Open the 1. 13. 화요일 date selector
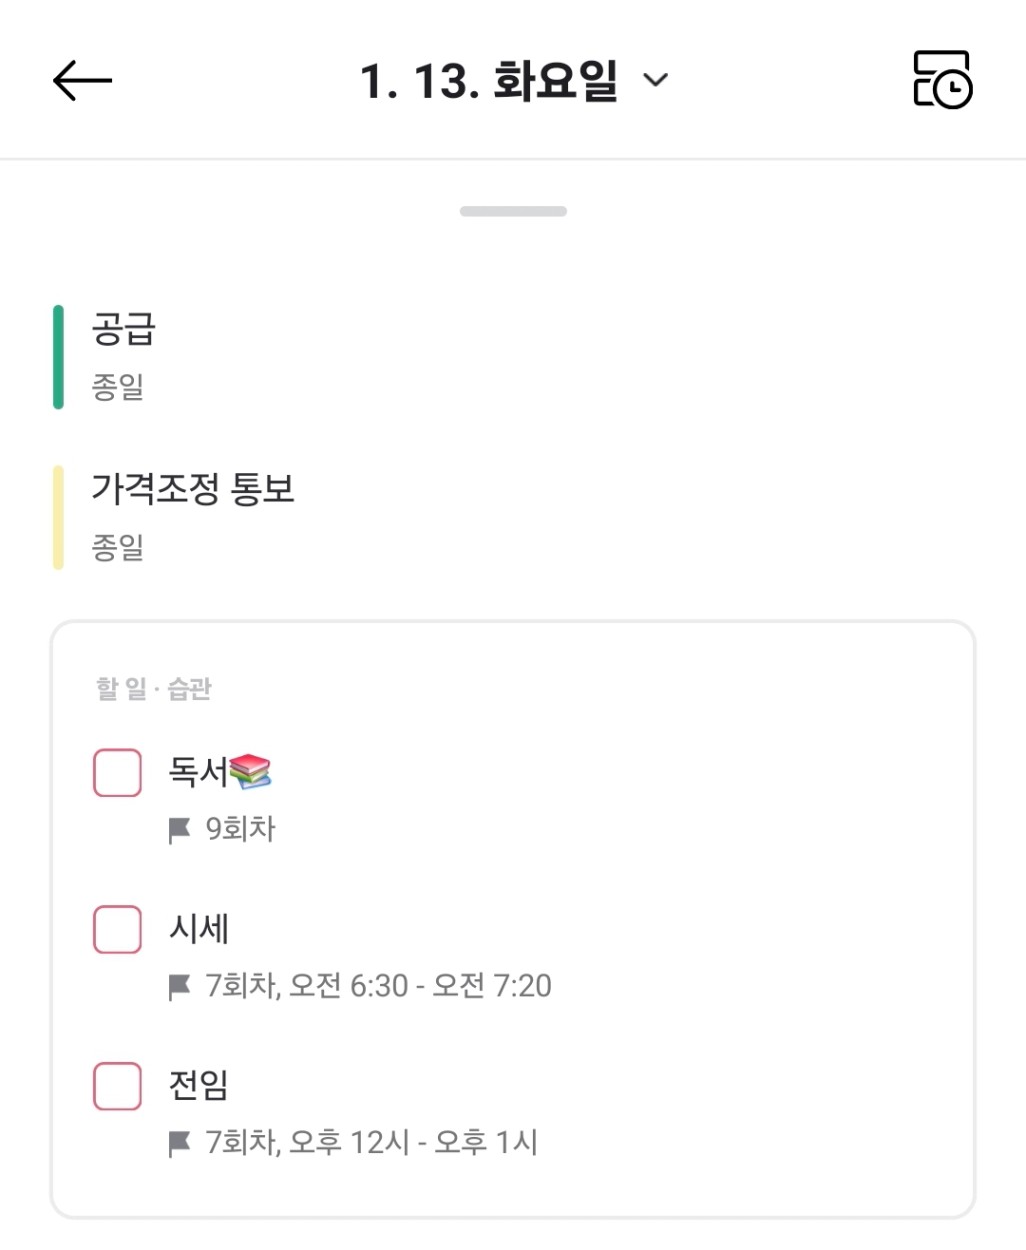 488,81
